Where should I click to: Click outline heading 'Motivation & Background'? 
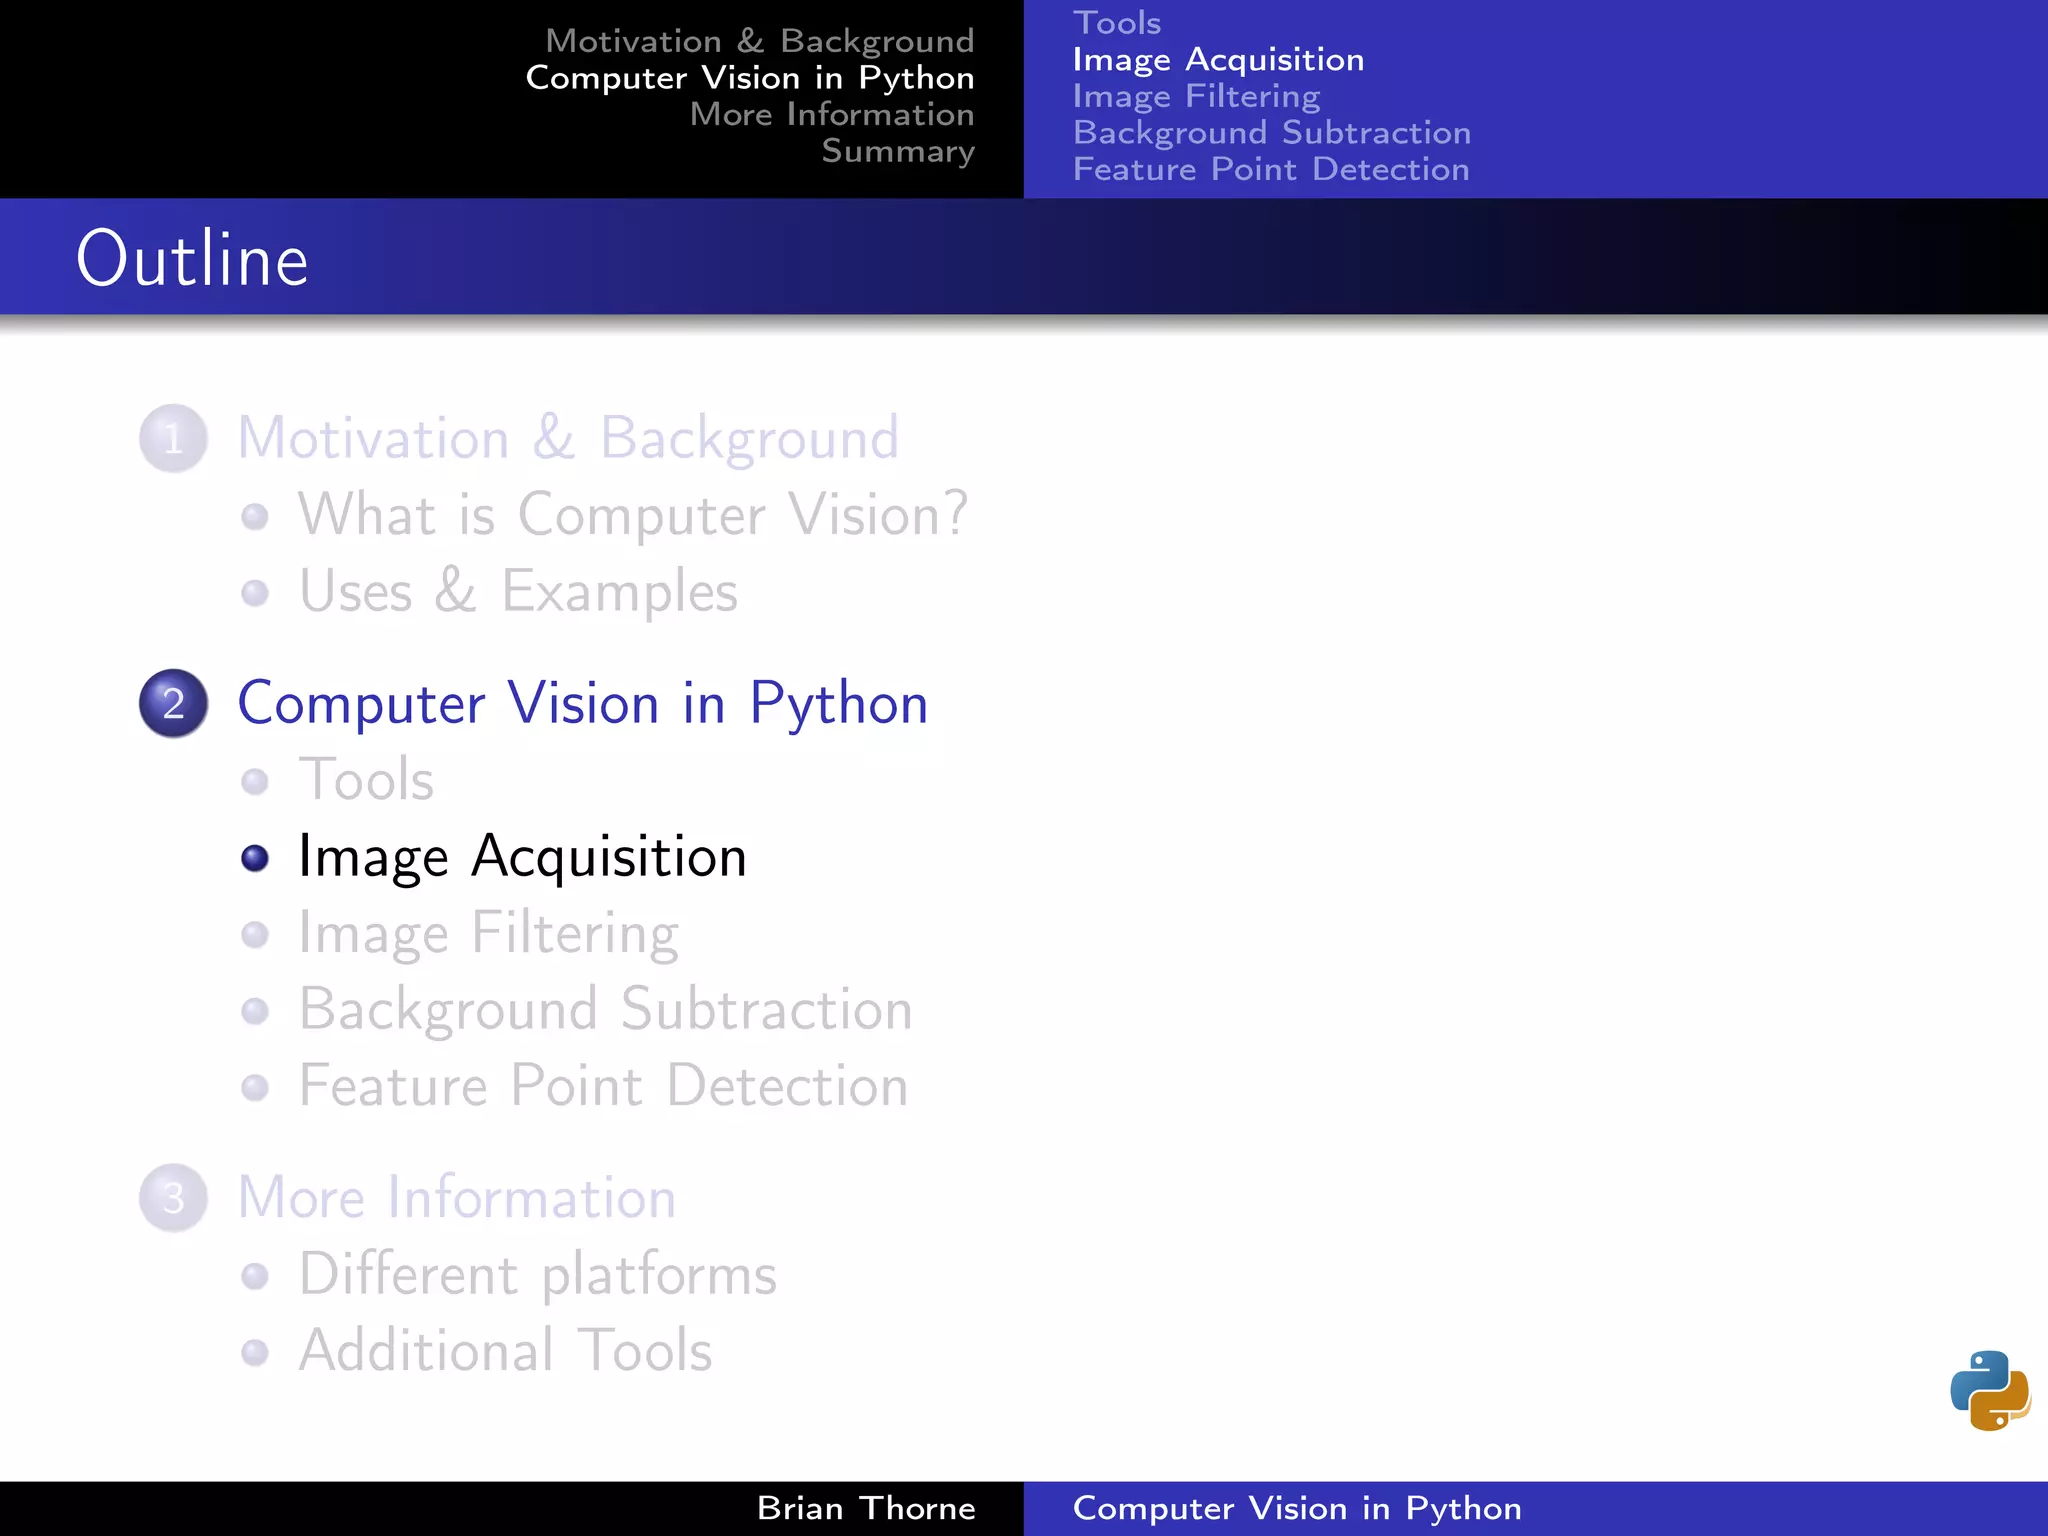tap(568, 438)
